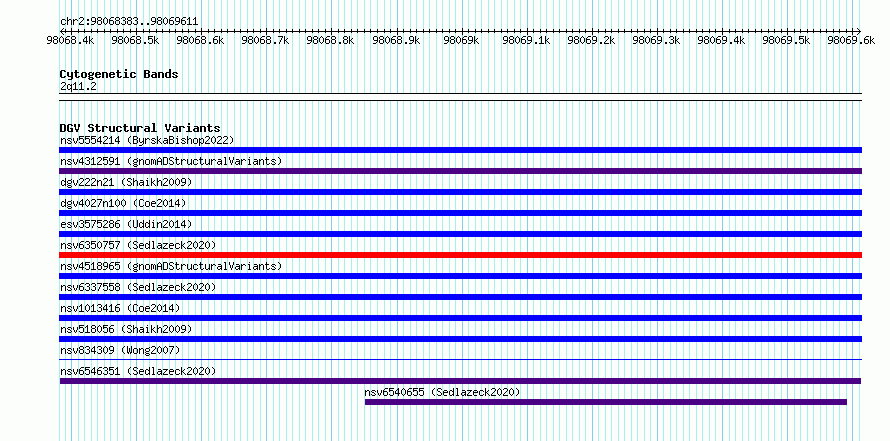Click the 98068.9k ruler tick label
Image resolution: width=890 pixels, height=441 pixels.
396,40
